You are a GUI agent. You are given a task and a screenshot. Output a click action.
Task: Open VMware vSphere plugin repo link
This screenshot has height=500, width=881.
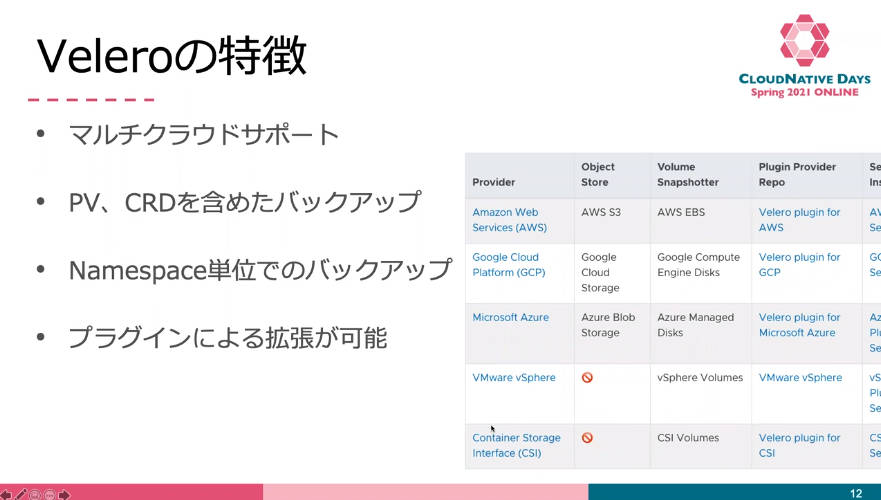(800, 378)
